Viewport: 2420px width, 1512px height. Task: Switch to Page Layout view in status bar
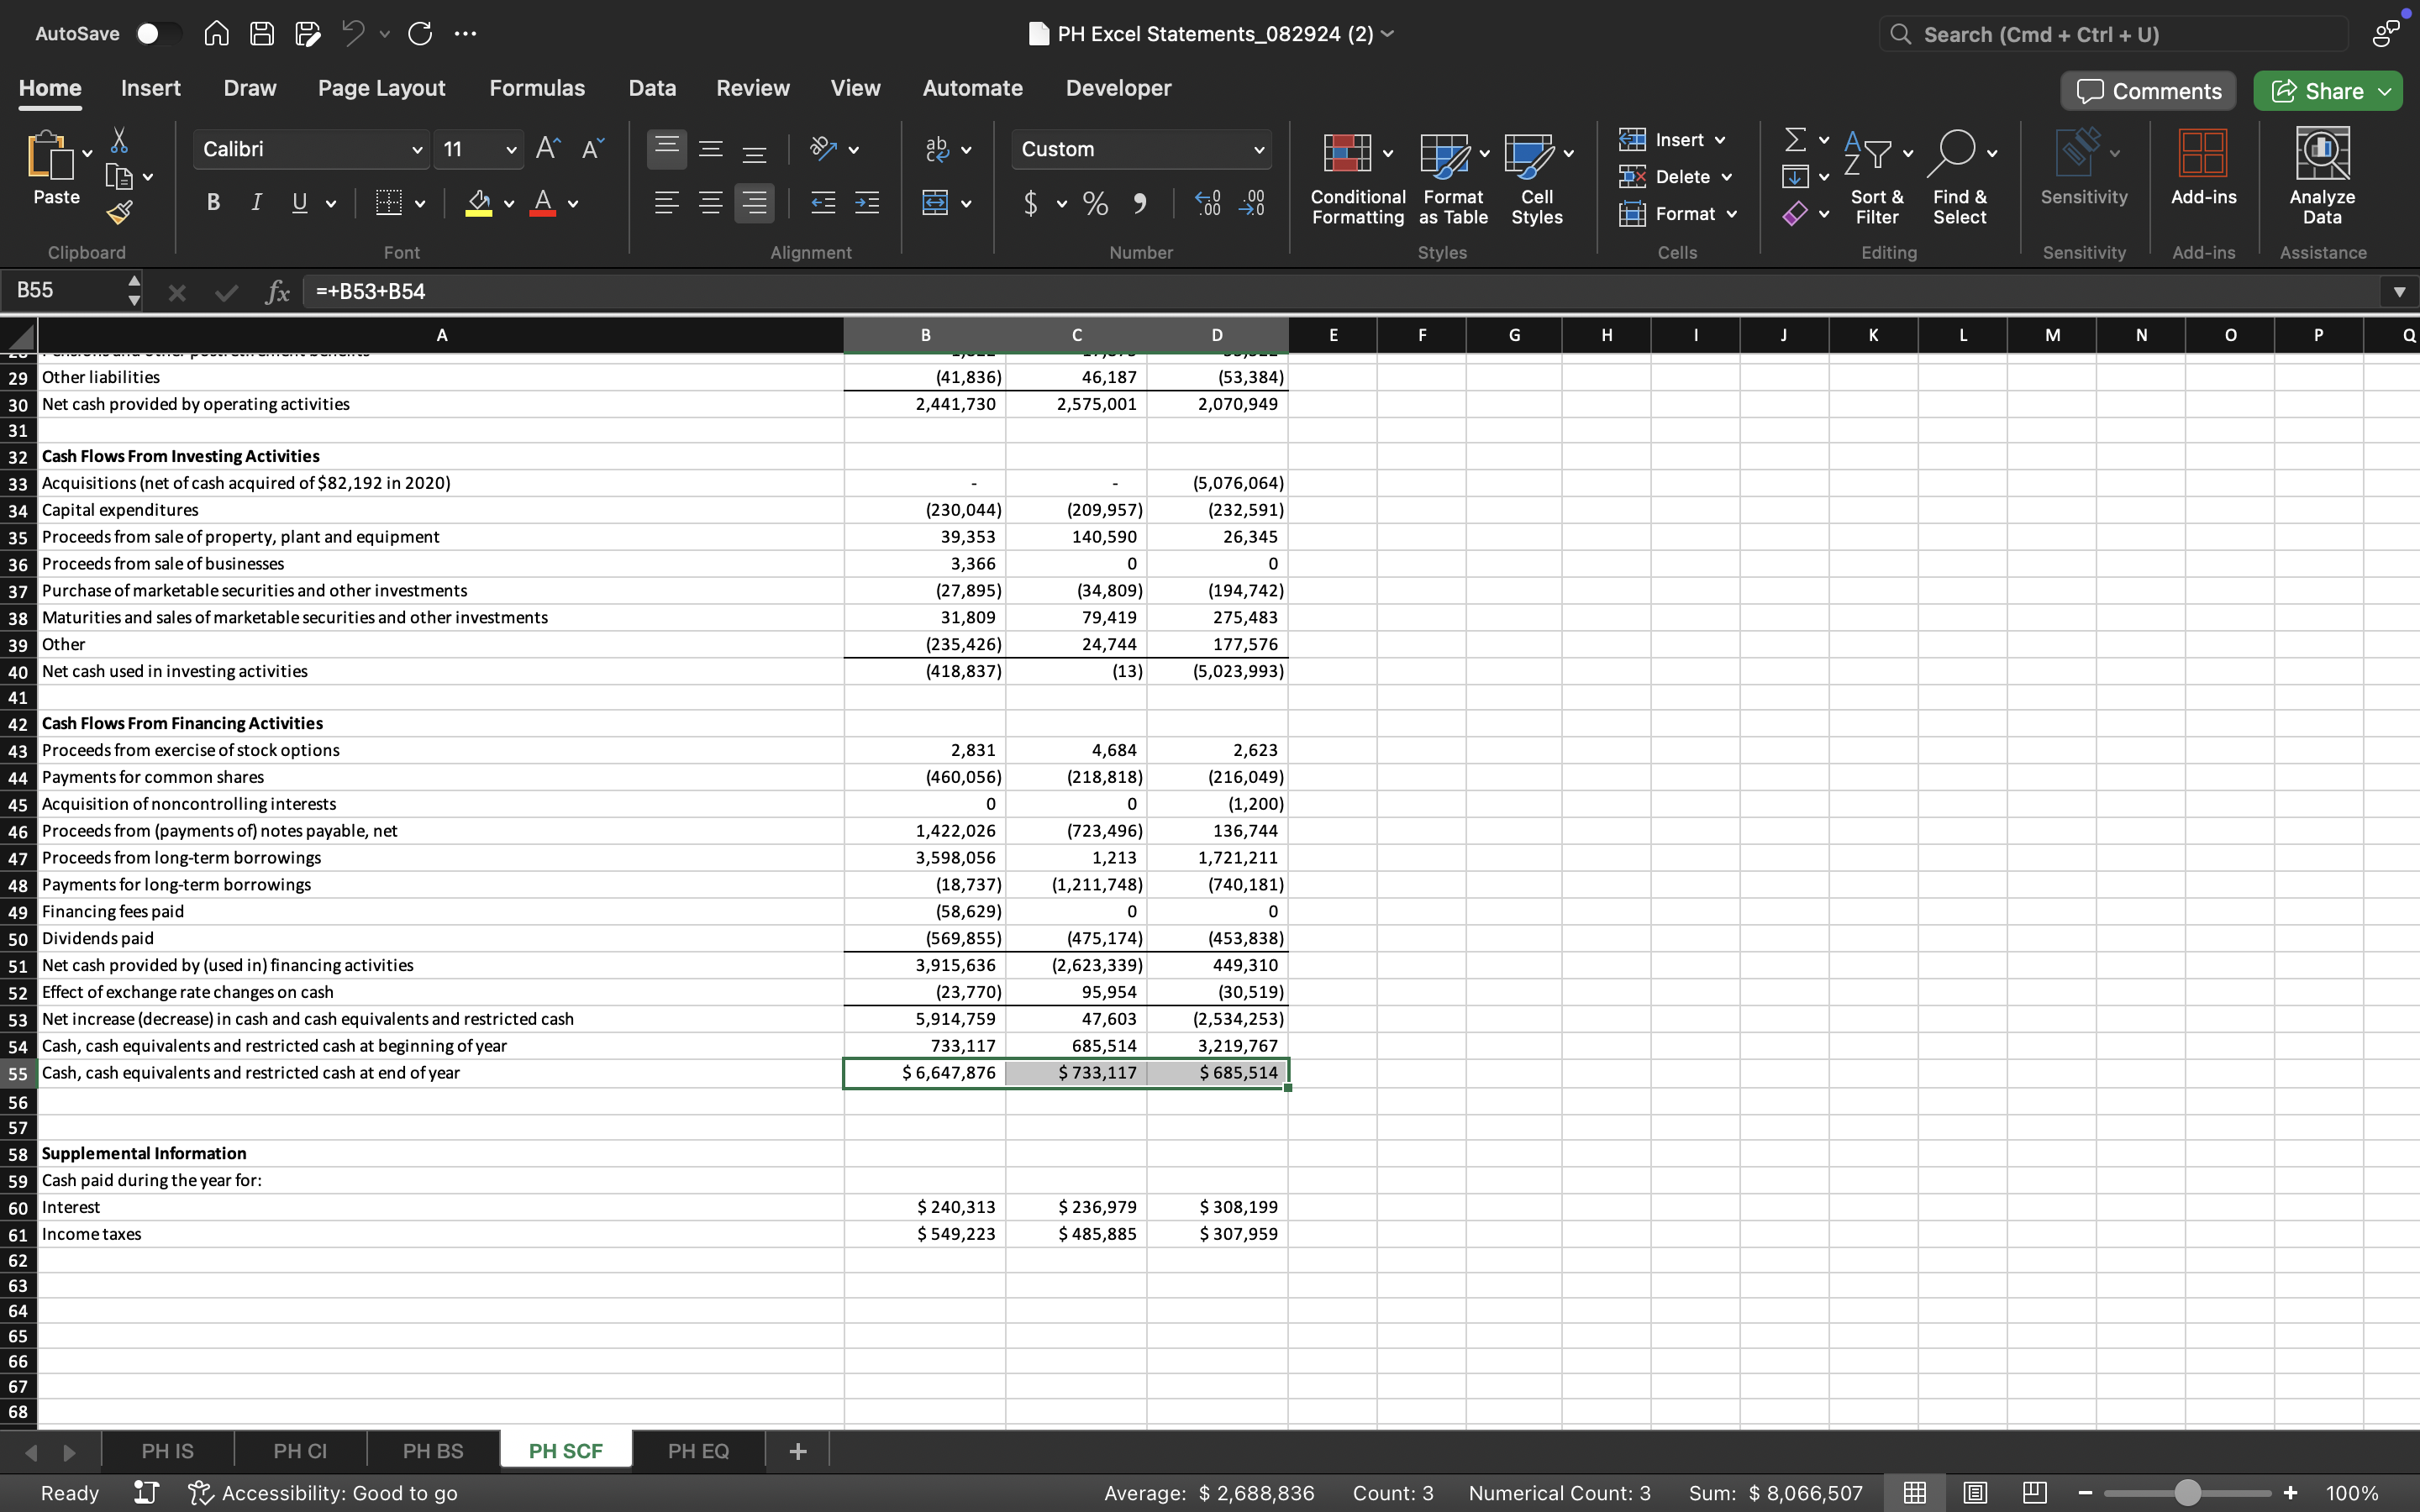click(x=1975, y=1493)
